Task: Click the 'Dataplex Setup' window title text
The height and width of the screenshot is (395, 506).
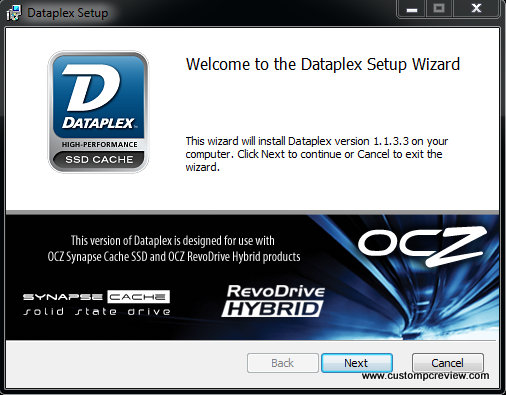Action: coord(68,13)
